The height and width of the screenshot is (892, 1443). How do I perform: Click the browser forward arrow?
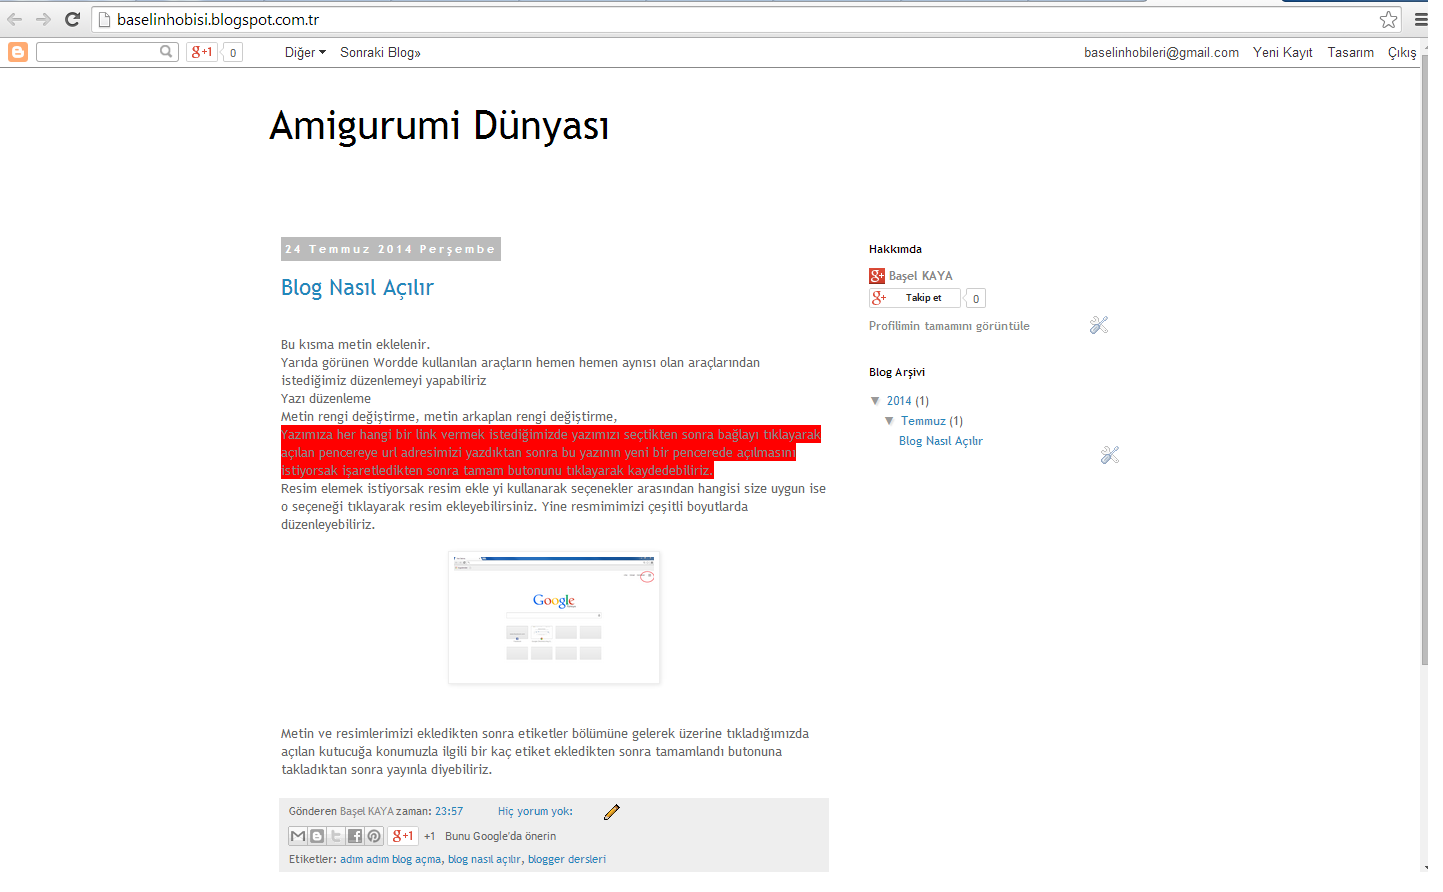tap(43, 19)
